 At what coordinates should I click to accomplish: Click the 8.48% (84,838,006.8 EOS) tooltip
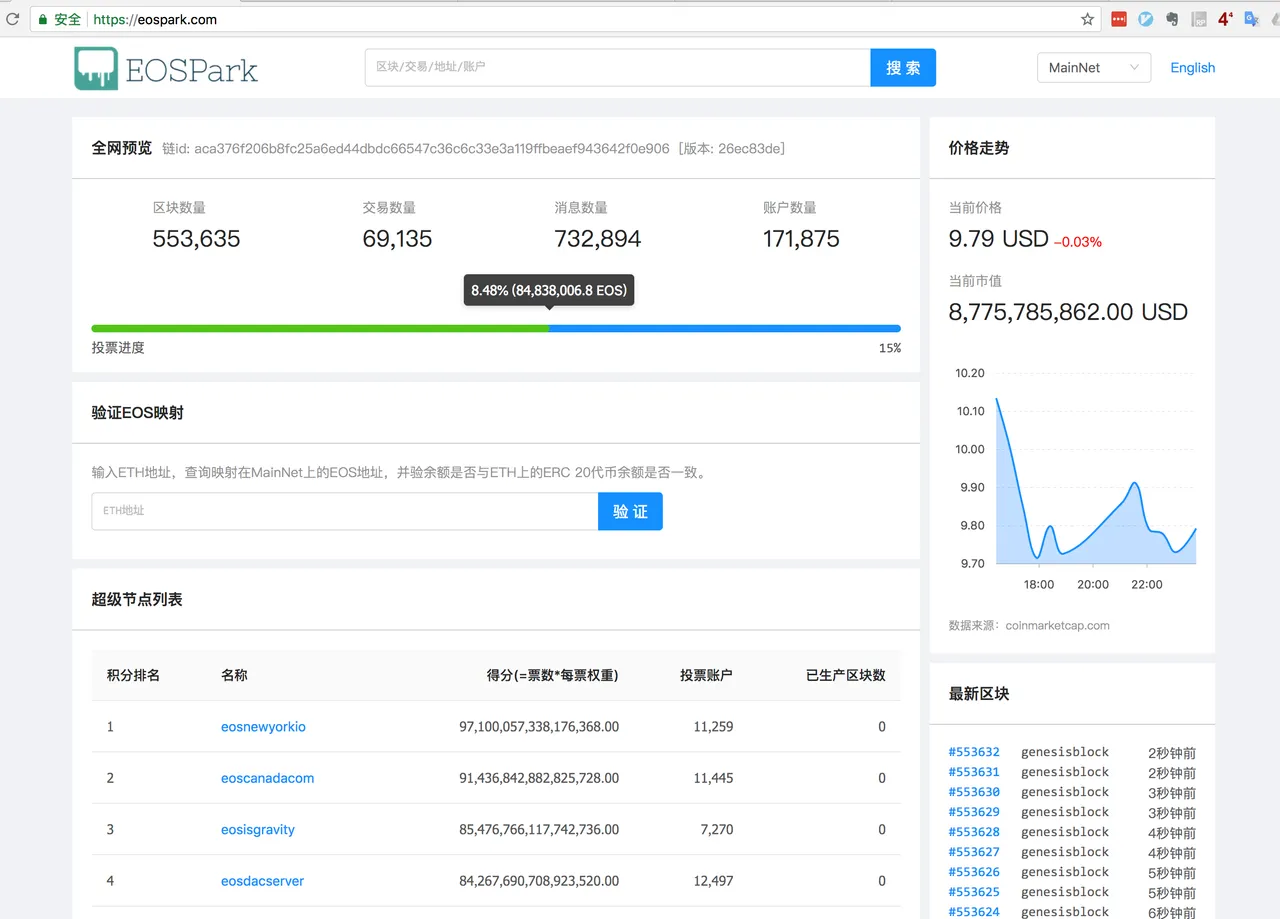[549, 291]
